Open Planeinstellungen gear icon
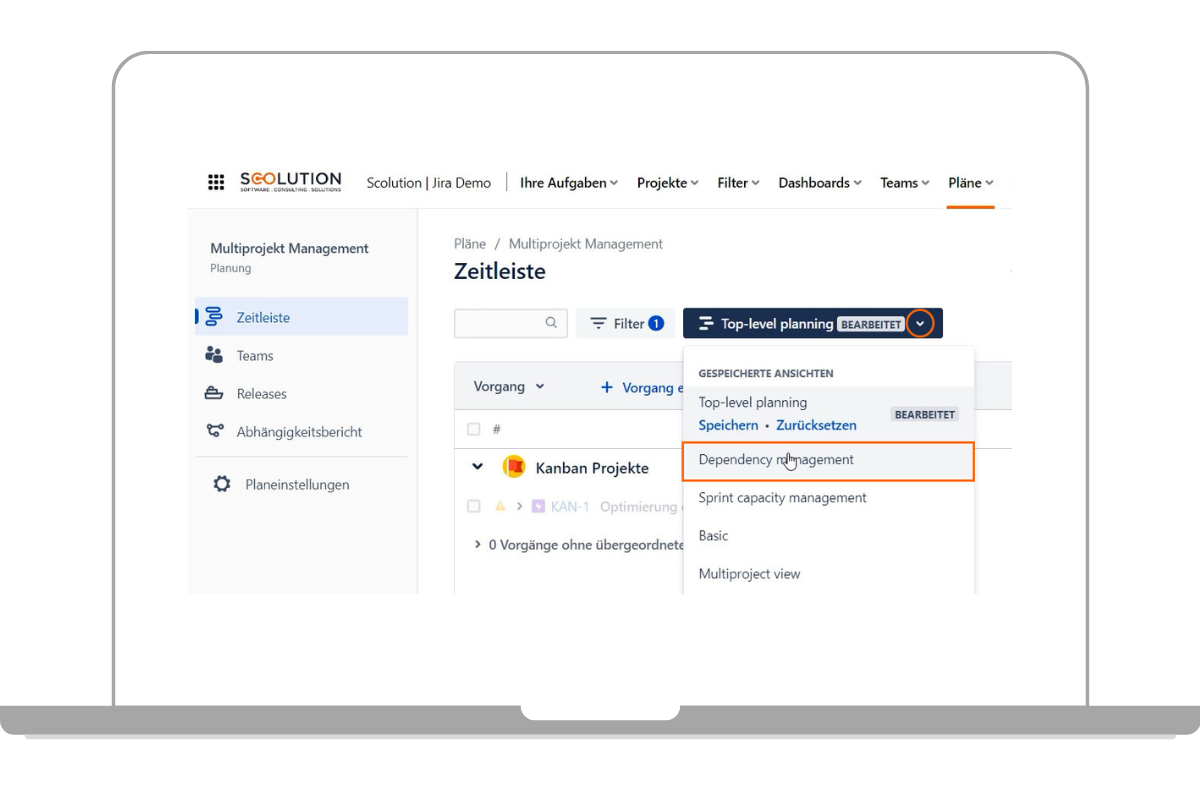 (222, 484)
